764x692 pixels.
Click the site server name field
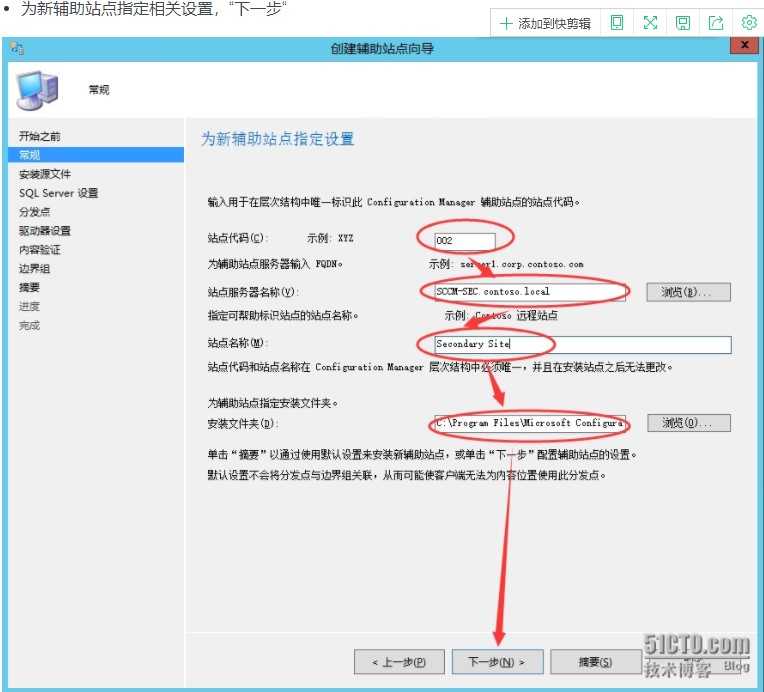coord(530,291)
